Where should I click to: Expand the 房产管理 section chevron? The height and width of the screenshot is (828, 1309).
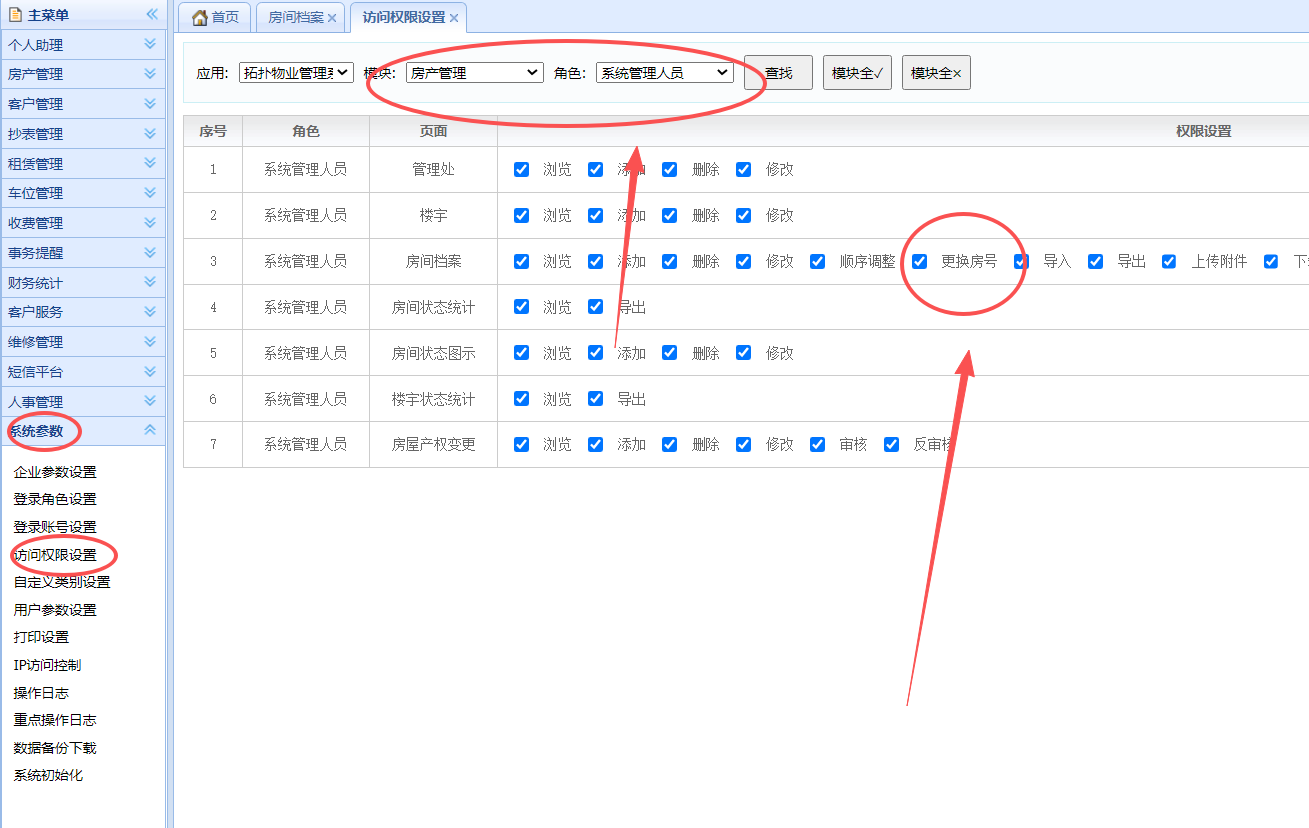click(150, 74)
